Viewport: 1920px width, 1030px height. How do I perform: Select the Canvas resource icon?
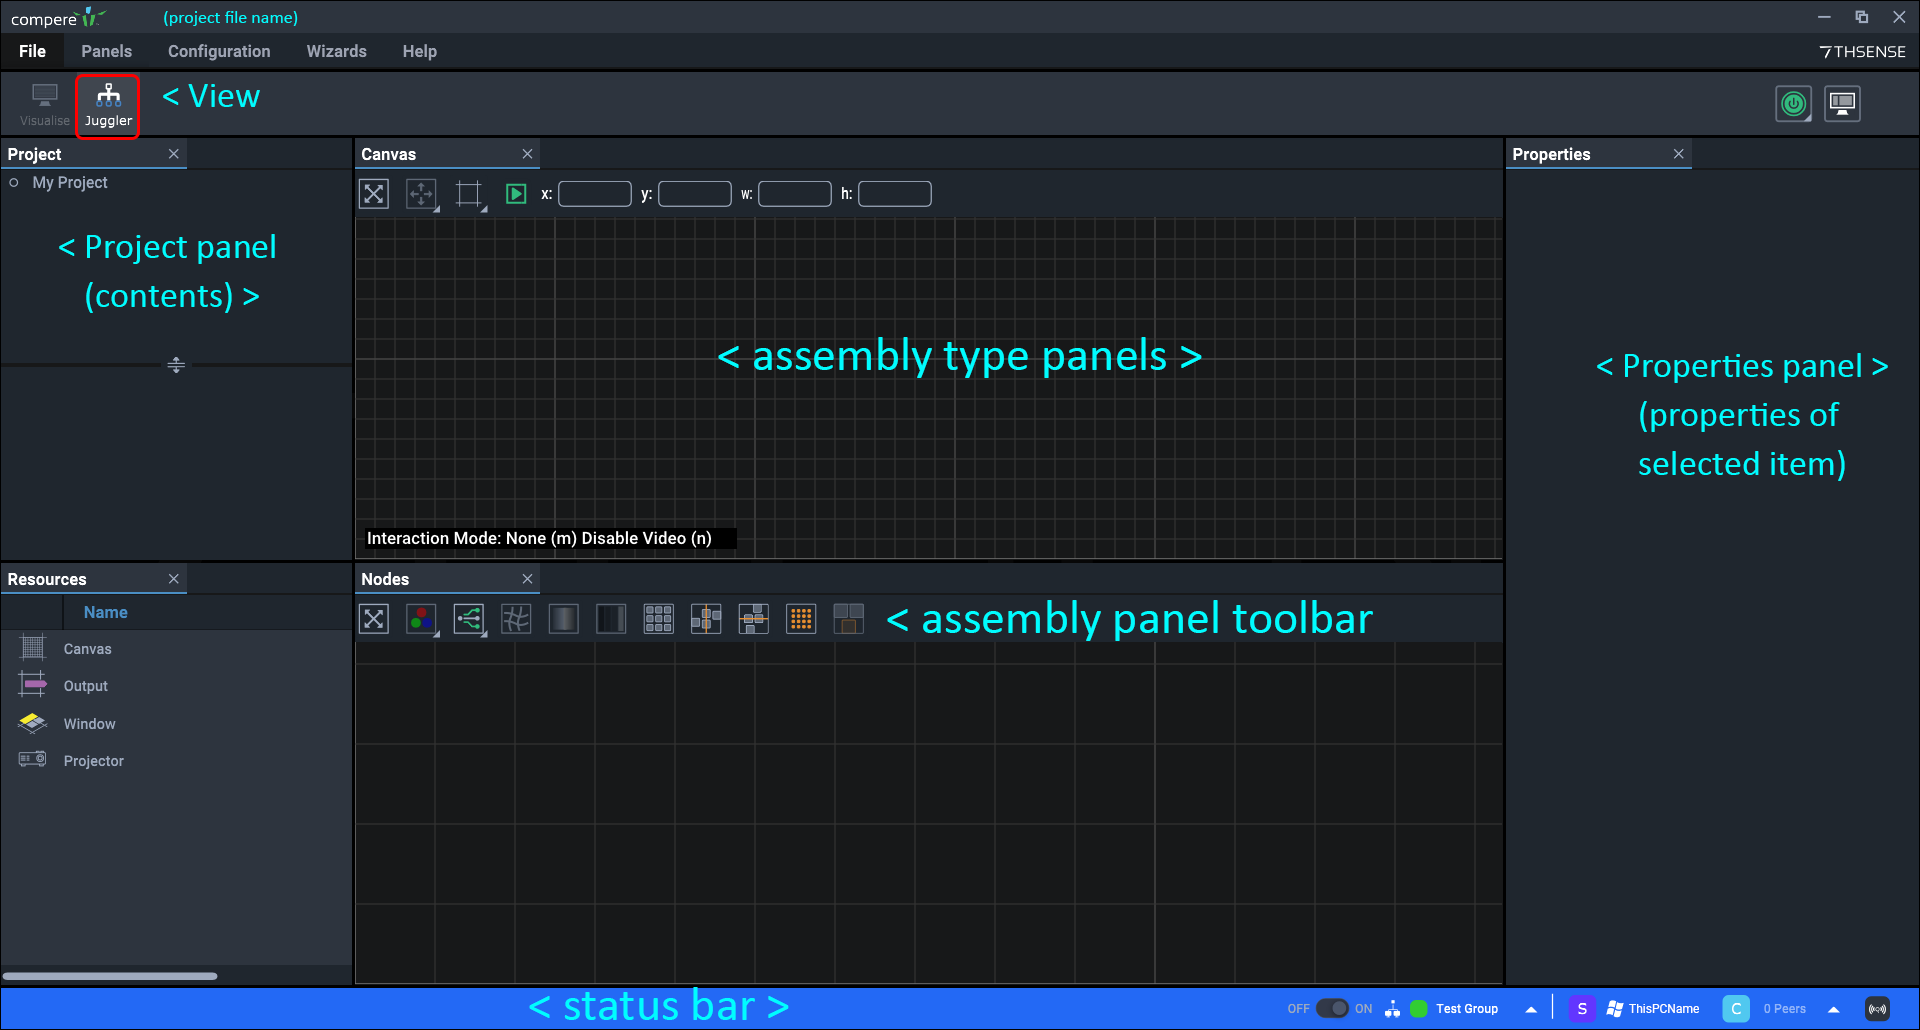point(33,648)
